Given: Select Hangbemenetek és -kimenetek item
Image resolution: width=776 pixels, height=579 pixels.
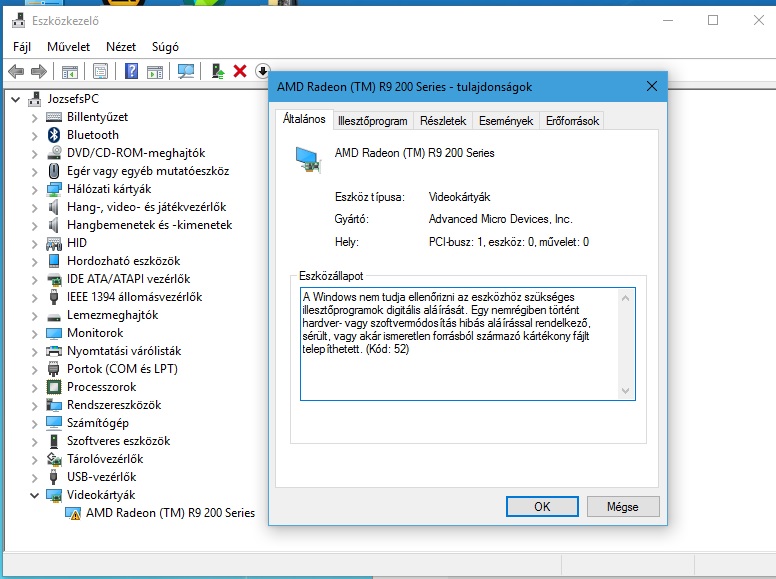Looking at the screenshot, I should [x=149, y=225].
